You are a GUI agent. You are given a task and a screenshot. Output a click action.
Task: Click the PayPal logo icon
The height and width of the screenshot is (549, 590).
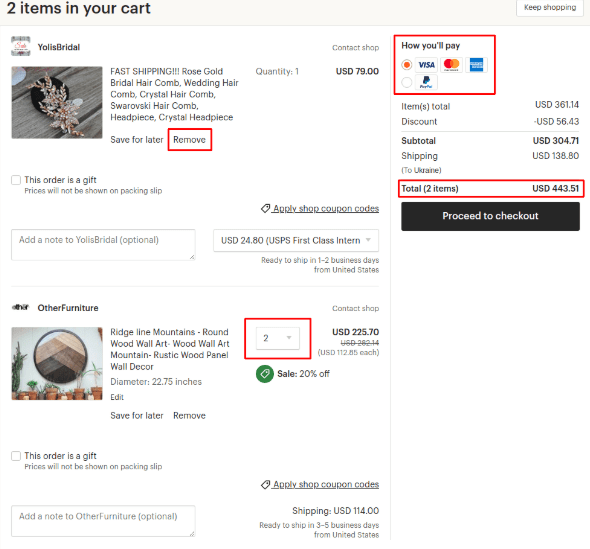tap(426, 82)
